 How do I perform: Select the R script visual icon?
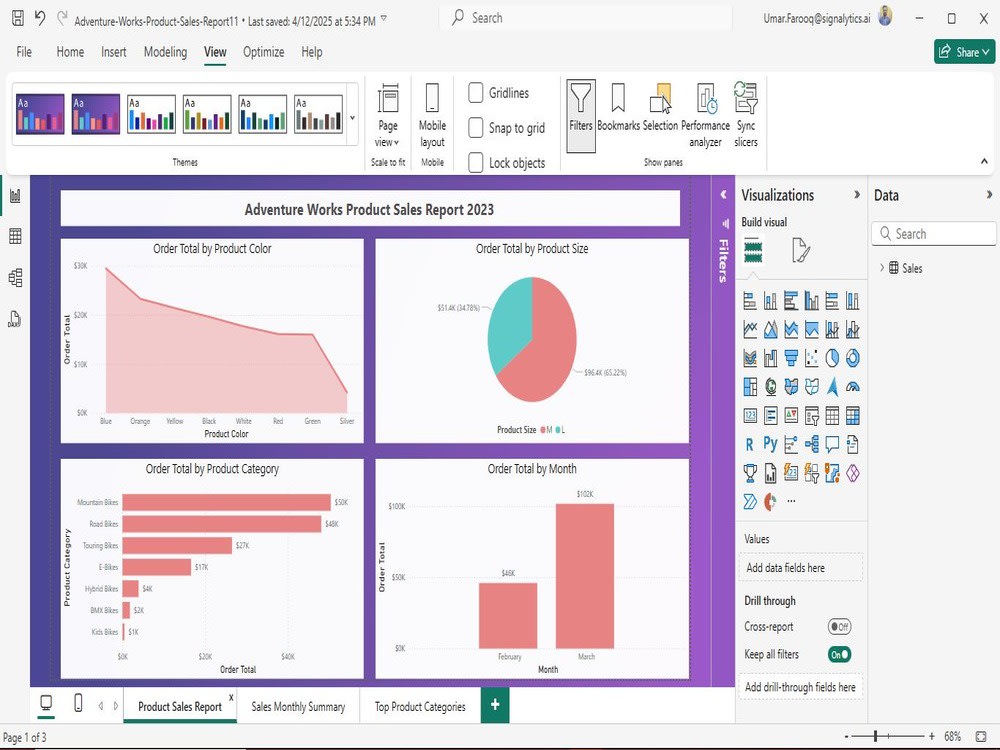tap(747, 443)
